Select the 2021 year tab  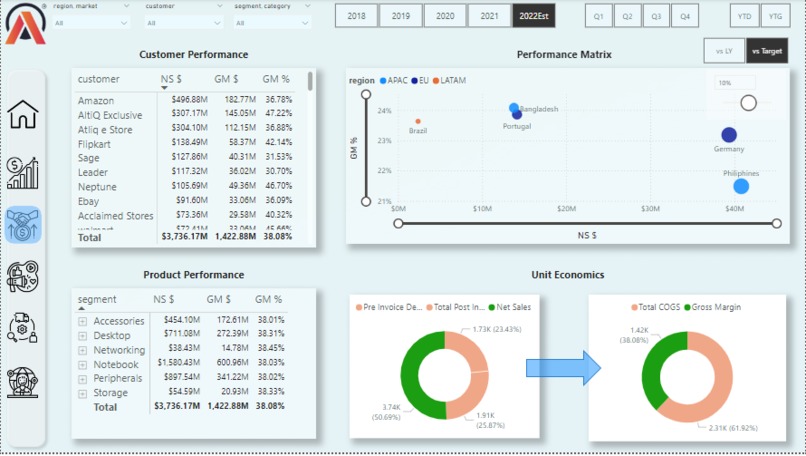pos(489,16)
